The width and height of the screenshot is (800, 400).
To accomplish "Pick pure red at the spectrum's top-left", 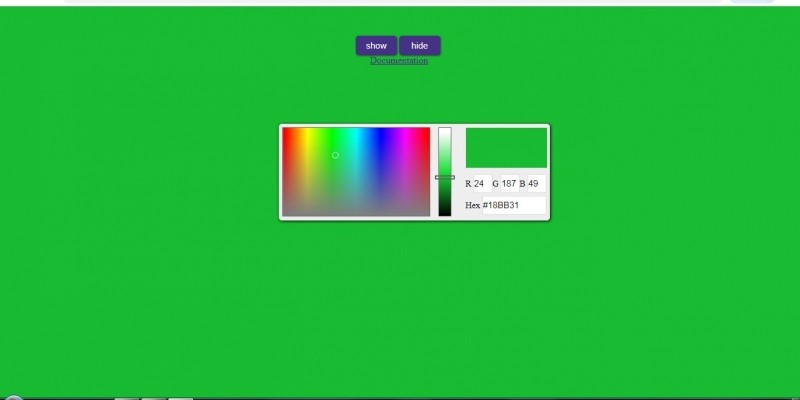I will (285, 130).
